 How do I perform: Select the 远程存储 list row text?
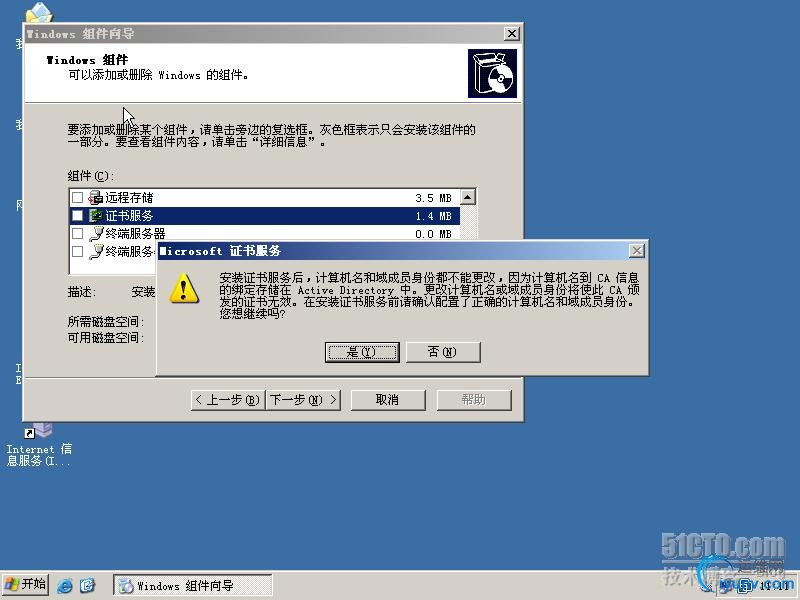(x=129, y=197)
